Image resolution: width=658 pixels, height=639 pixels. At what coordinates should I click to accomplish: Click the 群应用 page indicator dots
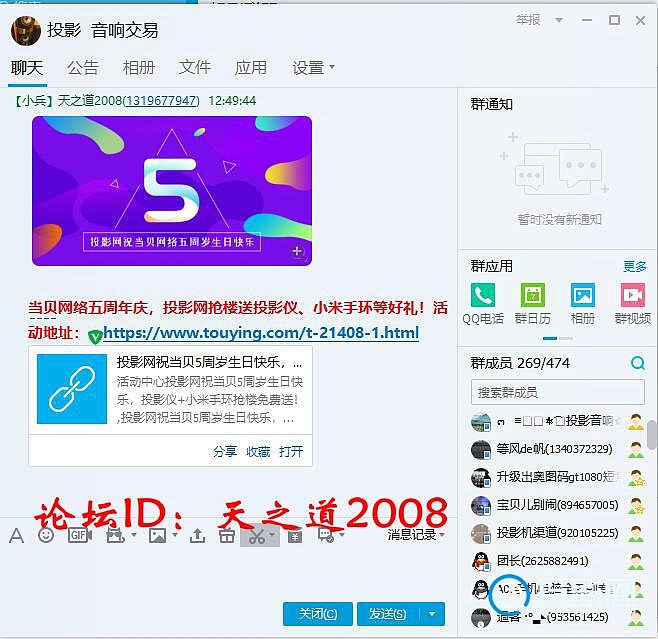tap(558, 338)
